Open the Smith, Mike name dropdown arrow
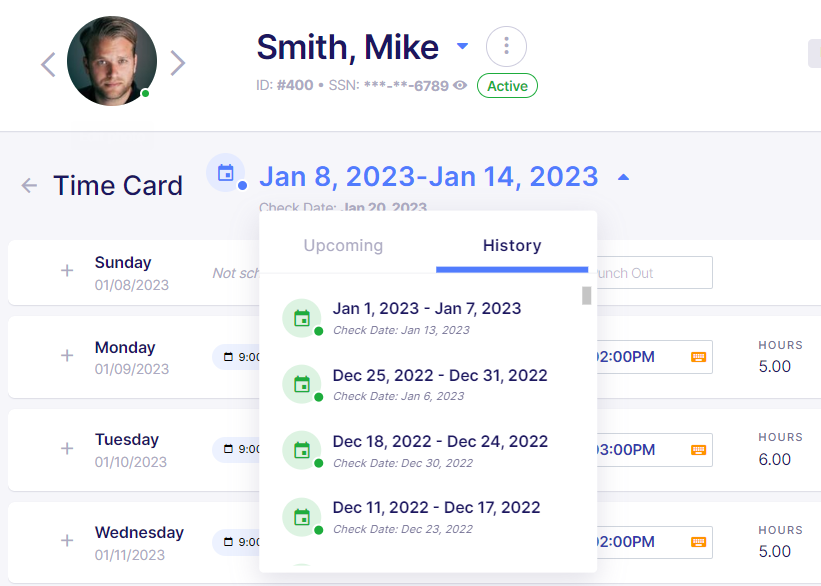This screenshot has height=586, width=821. pos(462,46)
